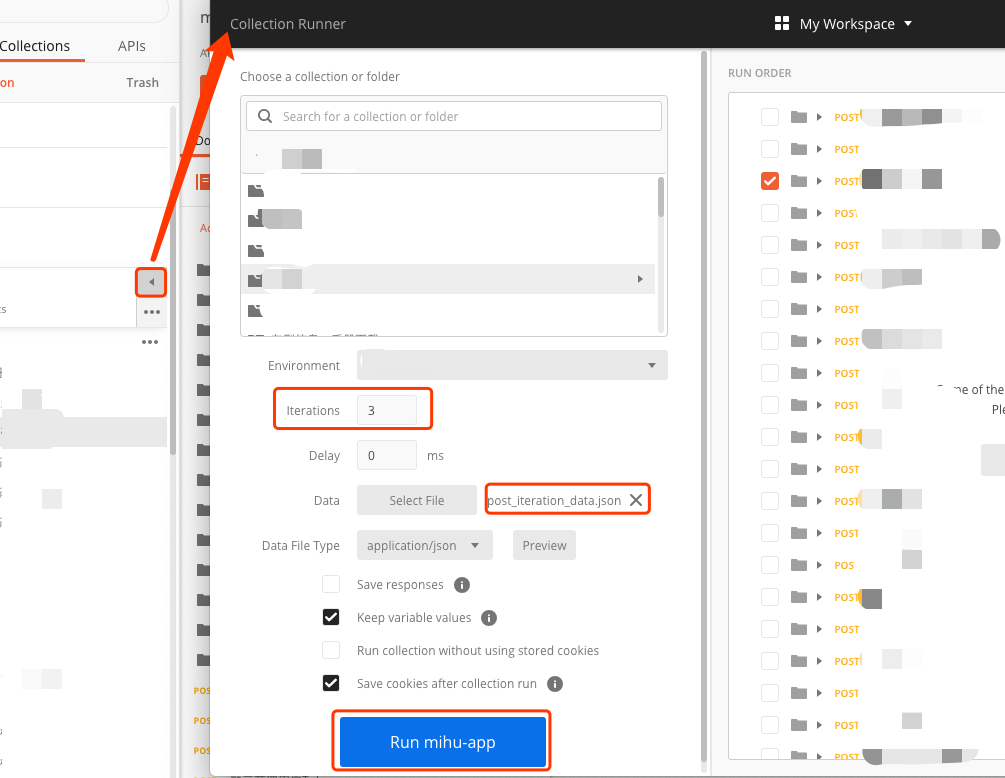Open the Environment dropdown

(x=512, y=365)
